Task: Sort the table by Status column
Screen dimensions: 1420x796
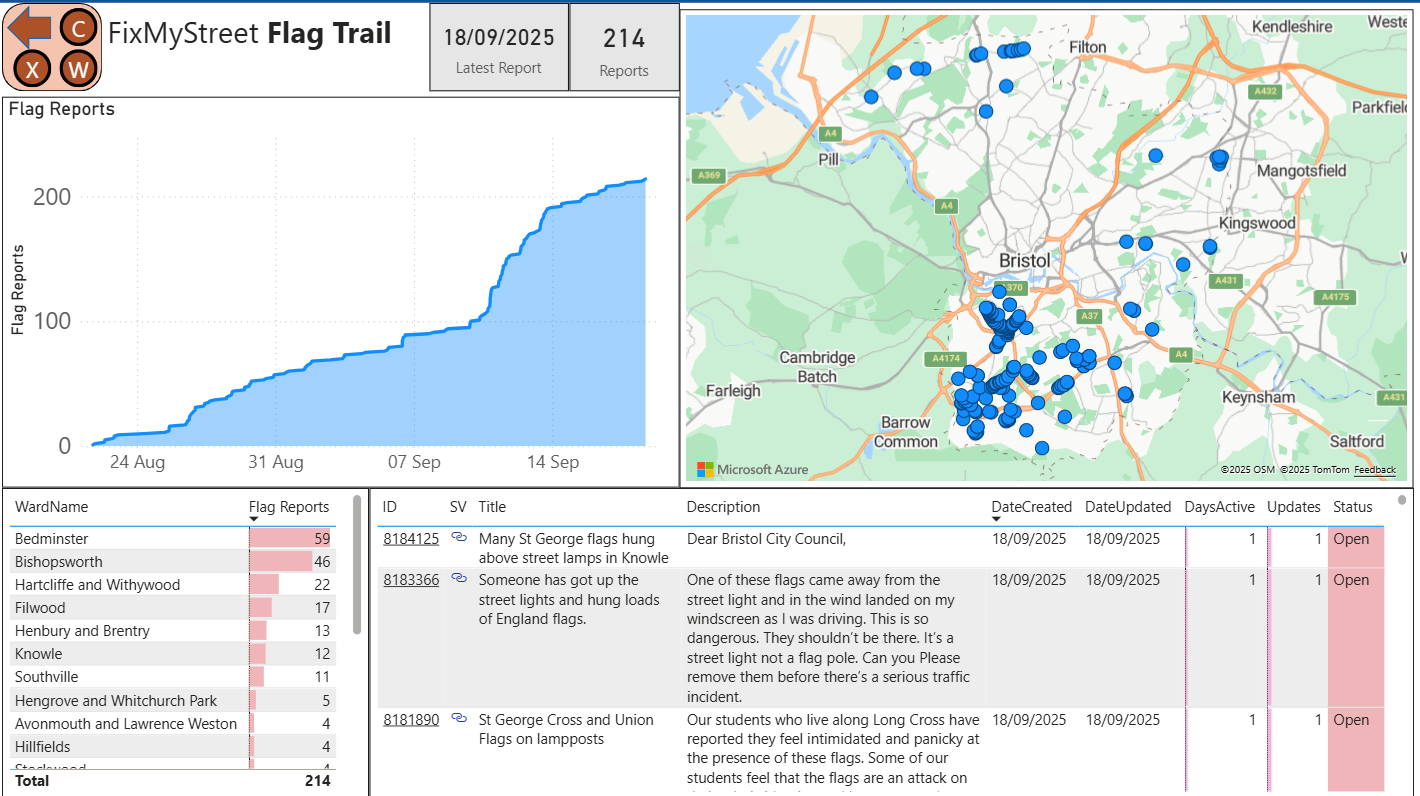Action: pos(1352,507)
